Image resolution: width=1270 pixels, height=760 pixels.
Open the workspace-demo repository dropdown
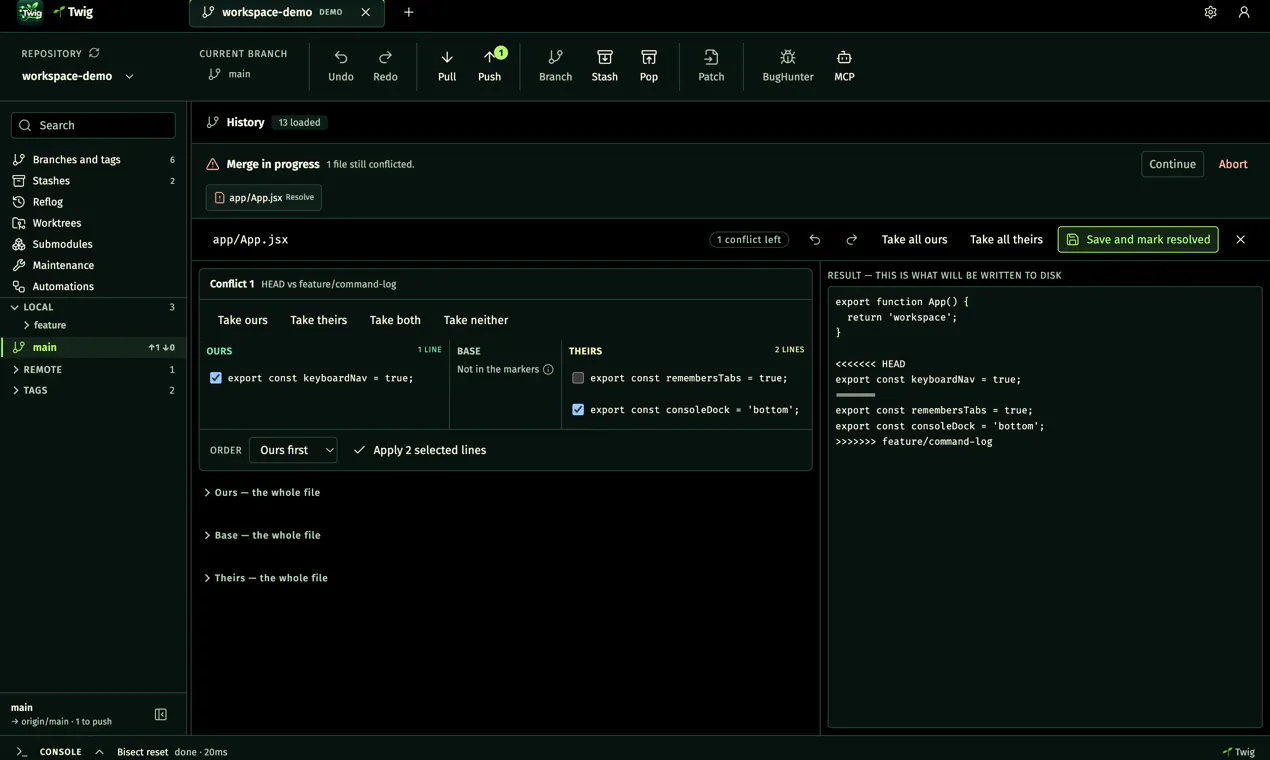coord(78,76)
